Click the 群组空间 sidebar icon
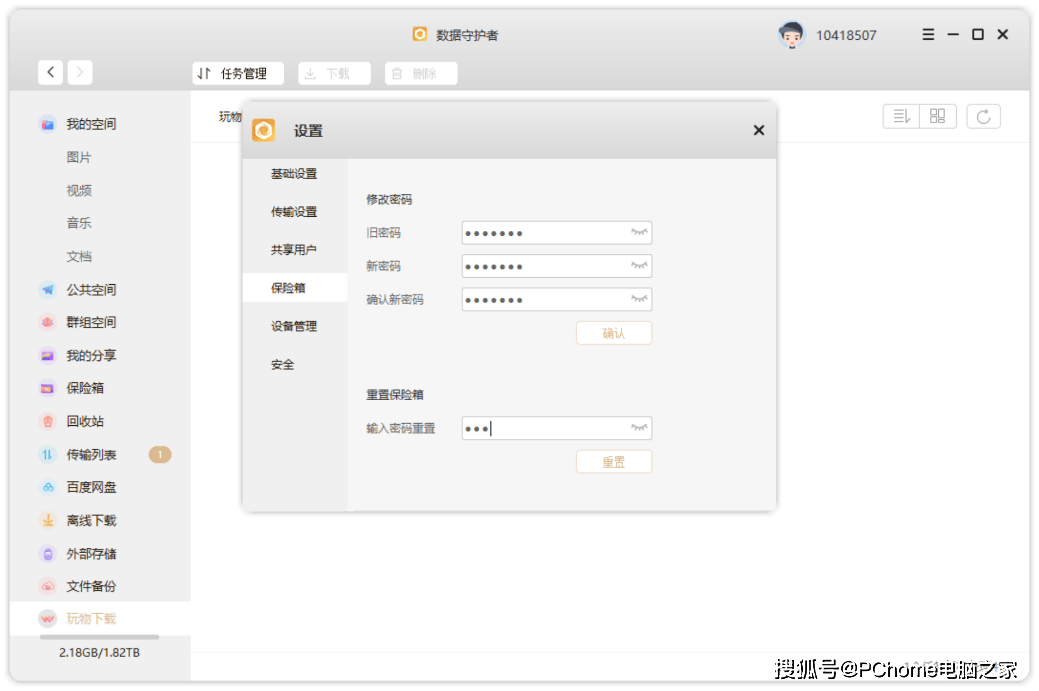Viewport: 1039px width, 691px height. click(x=47, y=323)
